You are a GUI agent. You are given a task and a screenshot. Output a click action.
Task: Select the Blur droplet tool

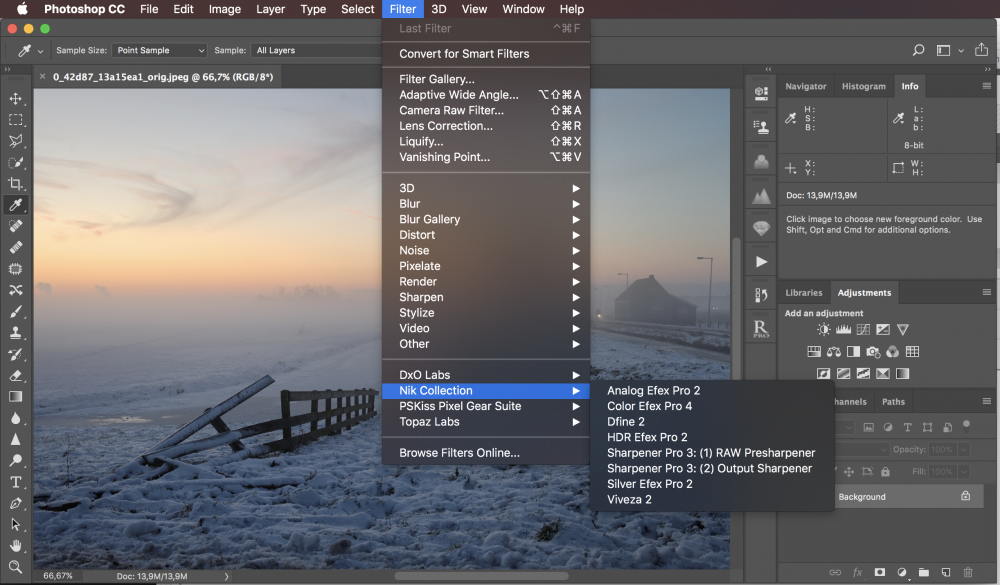[15, 418]
